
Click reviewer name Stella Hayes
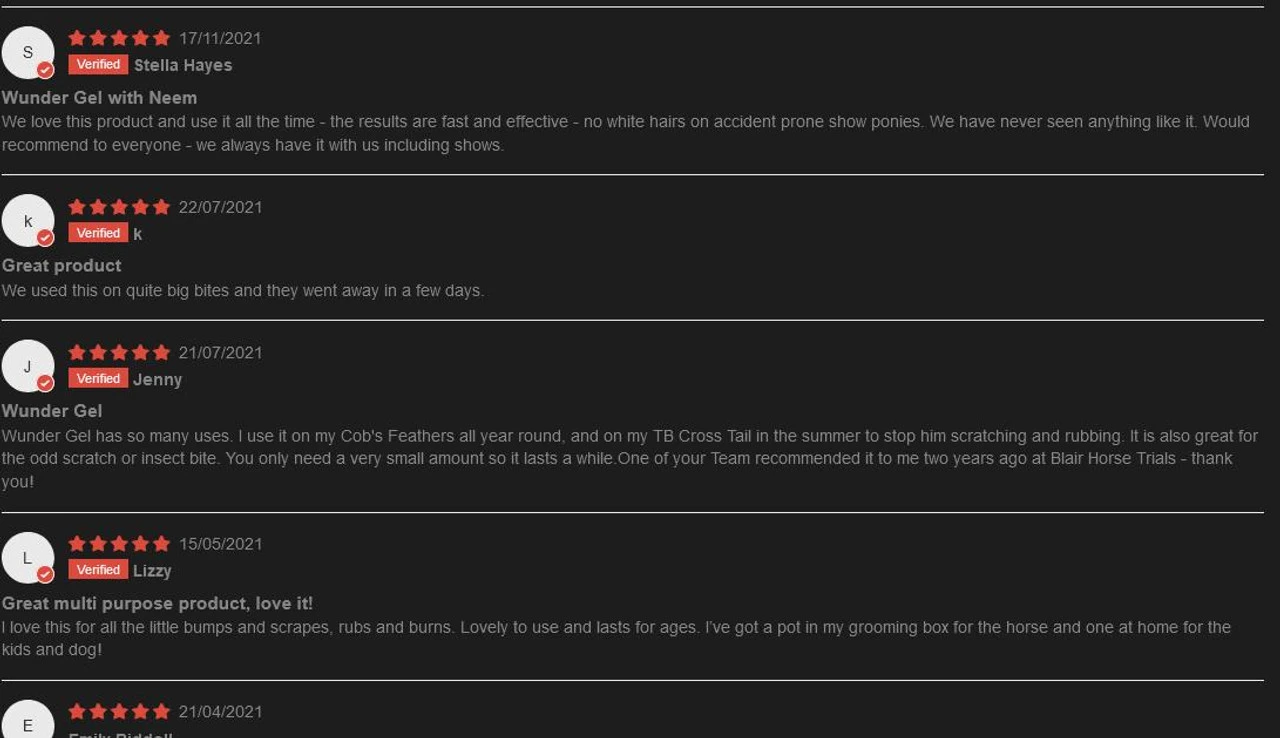coord(183,65)
